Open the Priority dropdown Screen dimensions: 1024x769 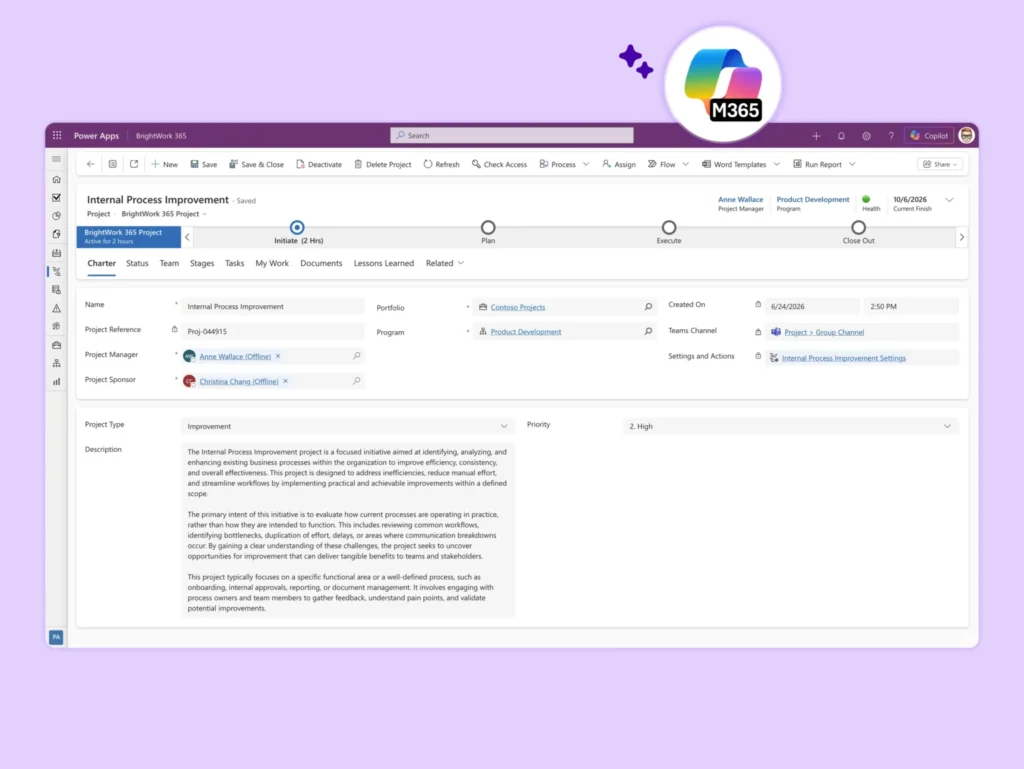(790, 426)
